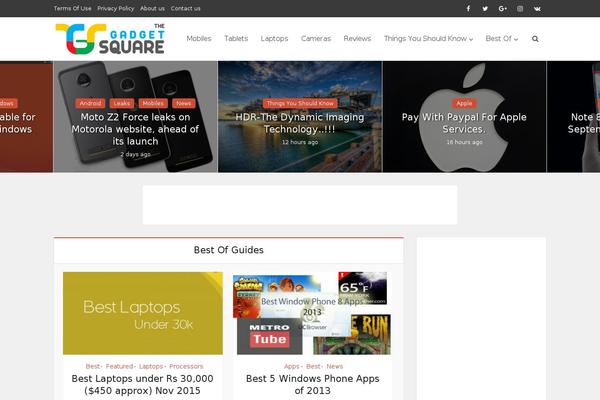Click Best category under laptops article

tap(93, 366)
